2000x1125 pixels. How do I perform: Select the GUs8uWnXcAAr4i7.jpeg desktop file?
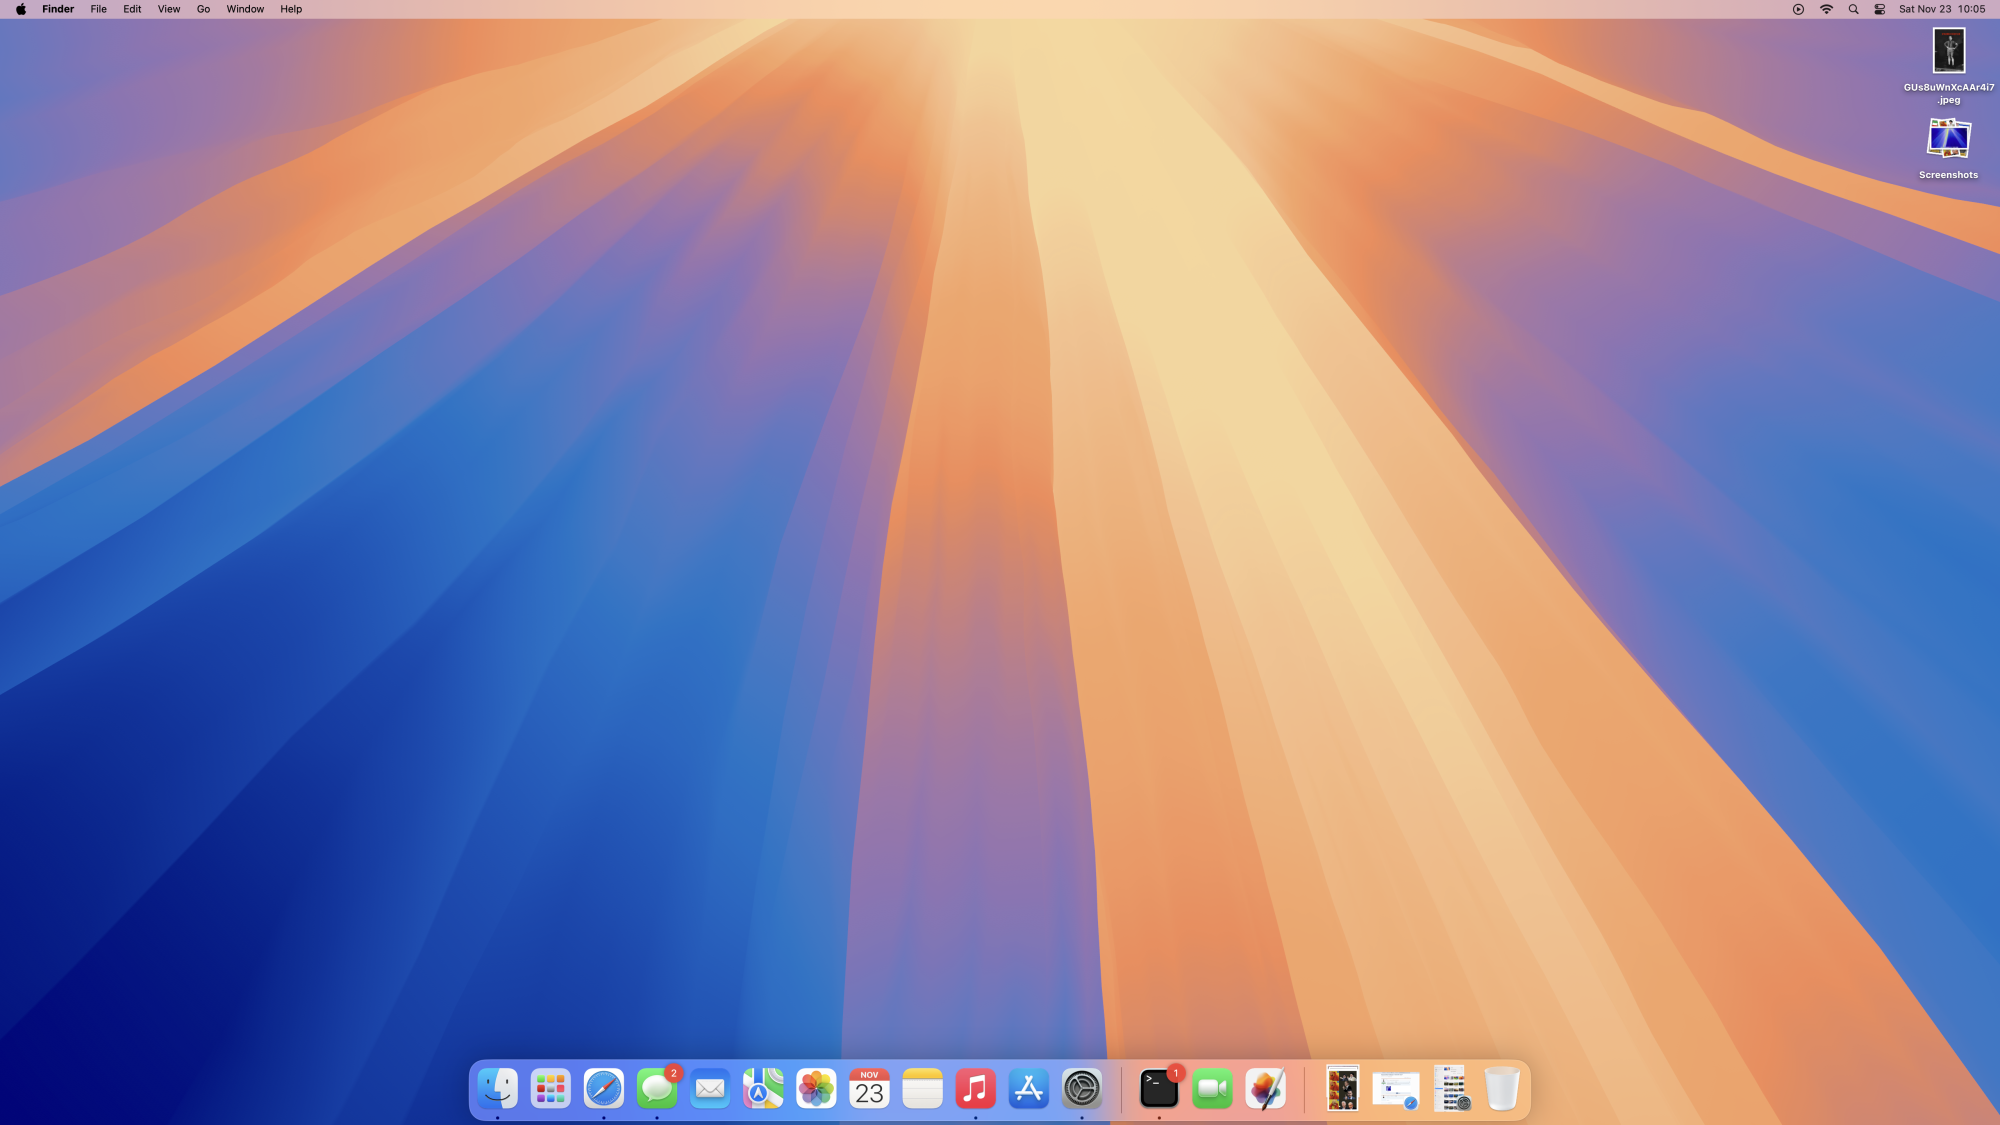pos(1948,51)
